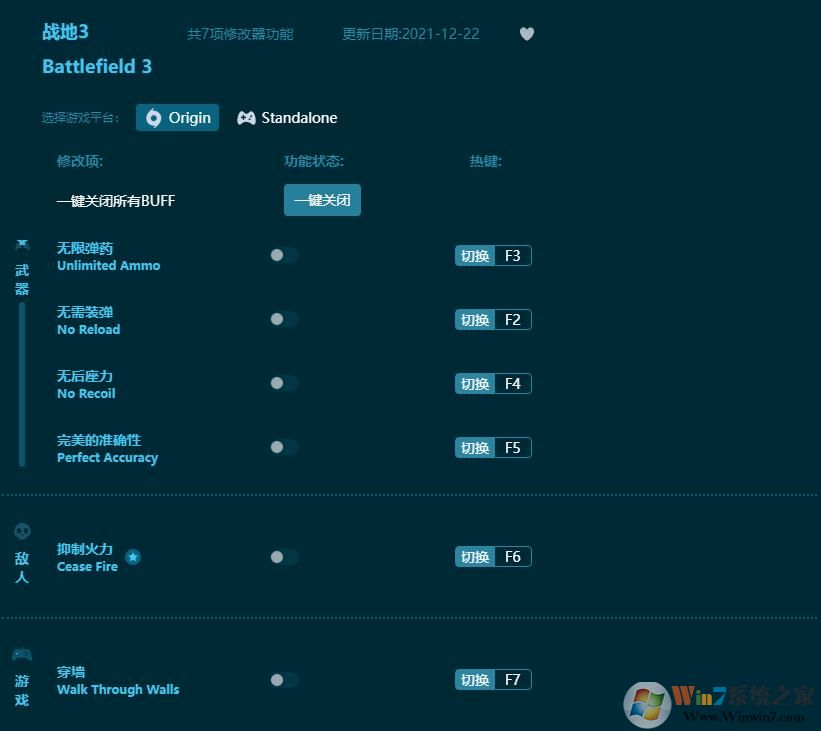Click the enemy skull category icon

[x=22, y=531]
